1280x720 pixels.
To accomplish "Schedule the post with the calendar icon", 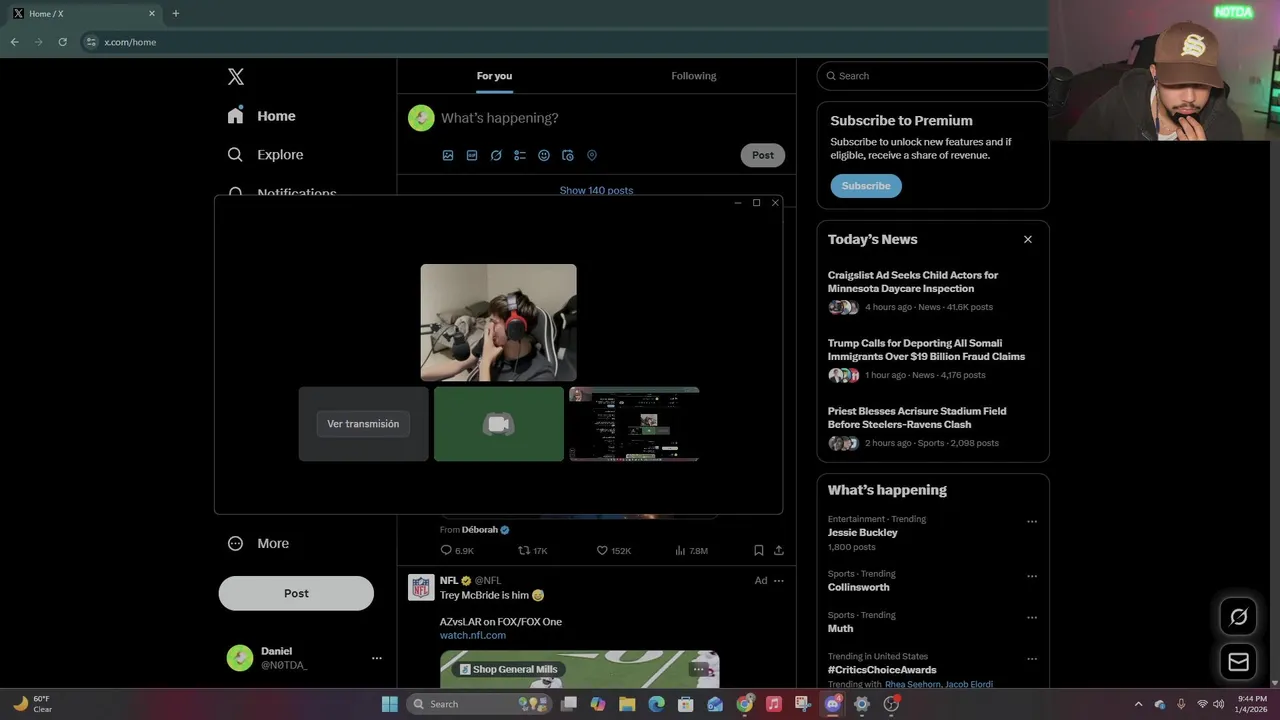I will [x=568, y=155].
